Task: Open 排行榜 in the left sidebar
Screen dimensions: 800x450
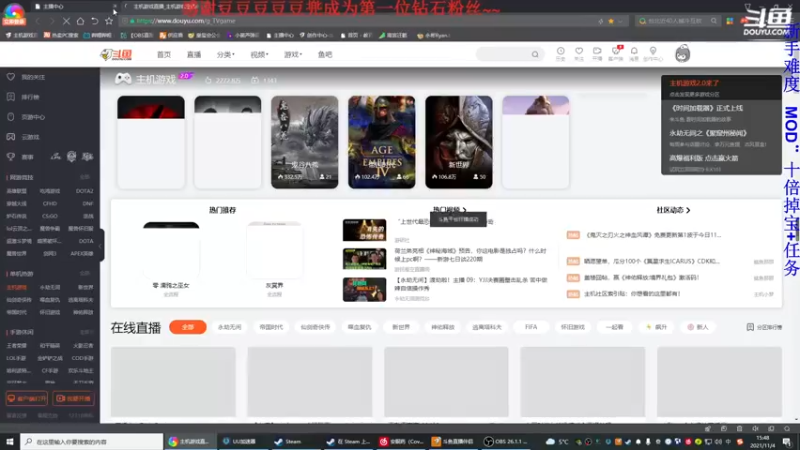Action: (30, 97)
